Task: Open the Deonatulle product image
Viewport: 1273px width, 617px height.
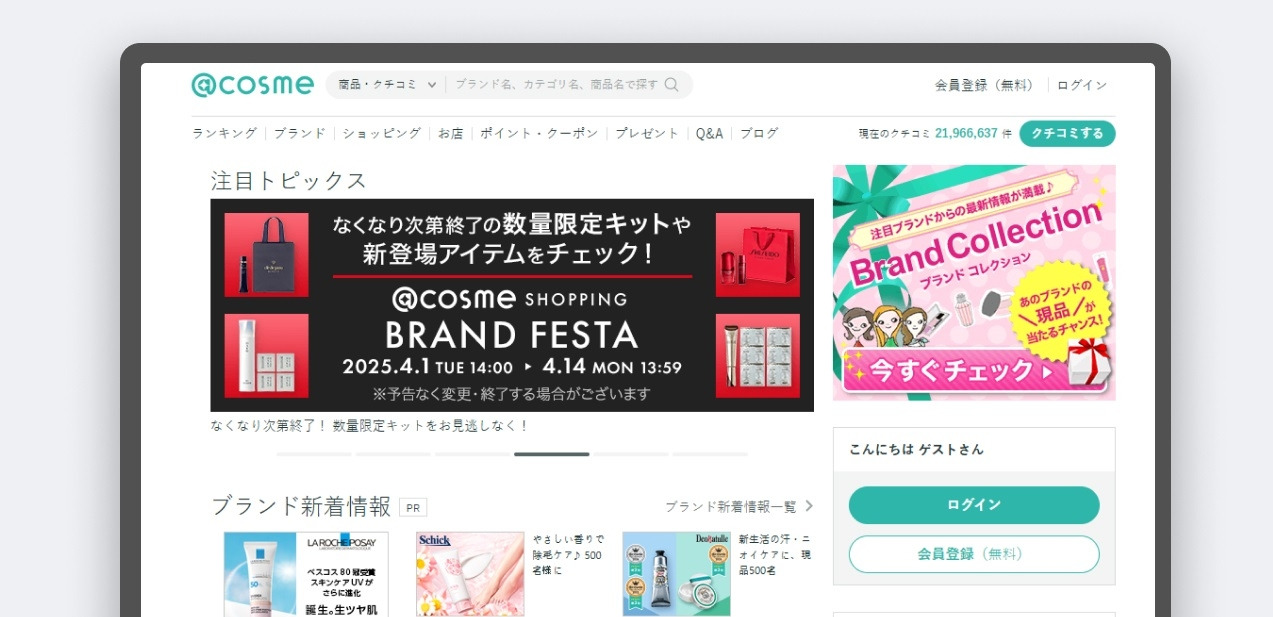Action: [676, 574]
